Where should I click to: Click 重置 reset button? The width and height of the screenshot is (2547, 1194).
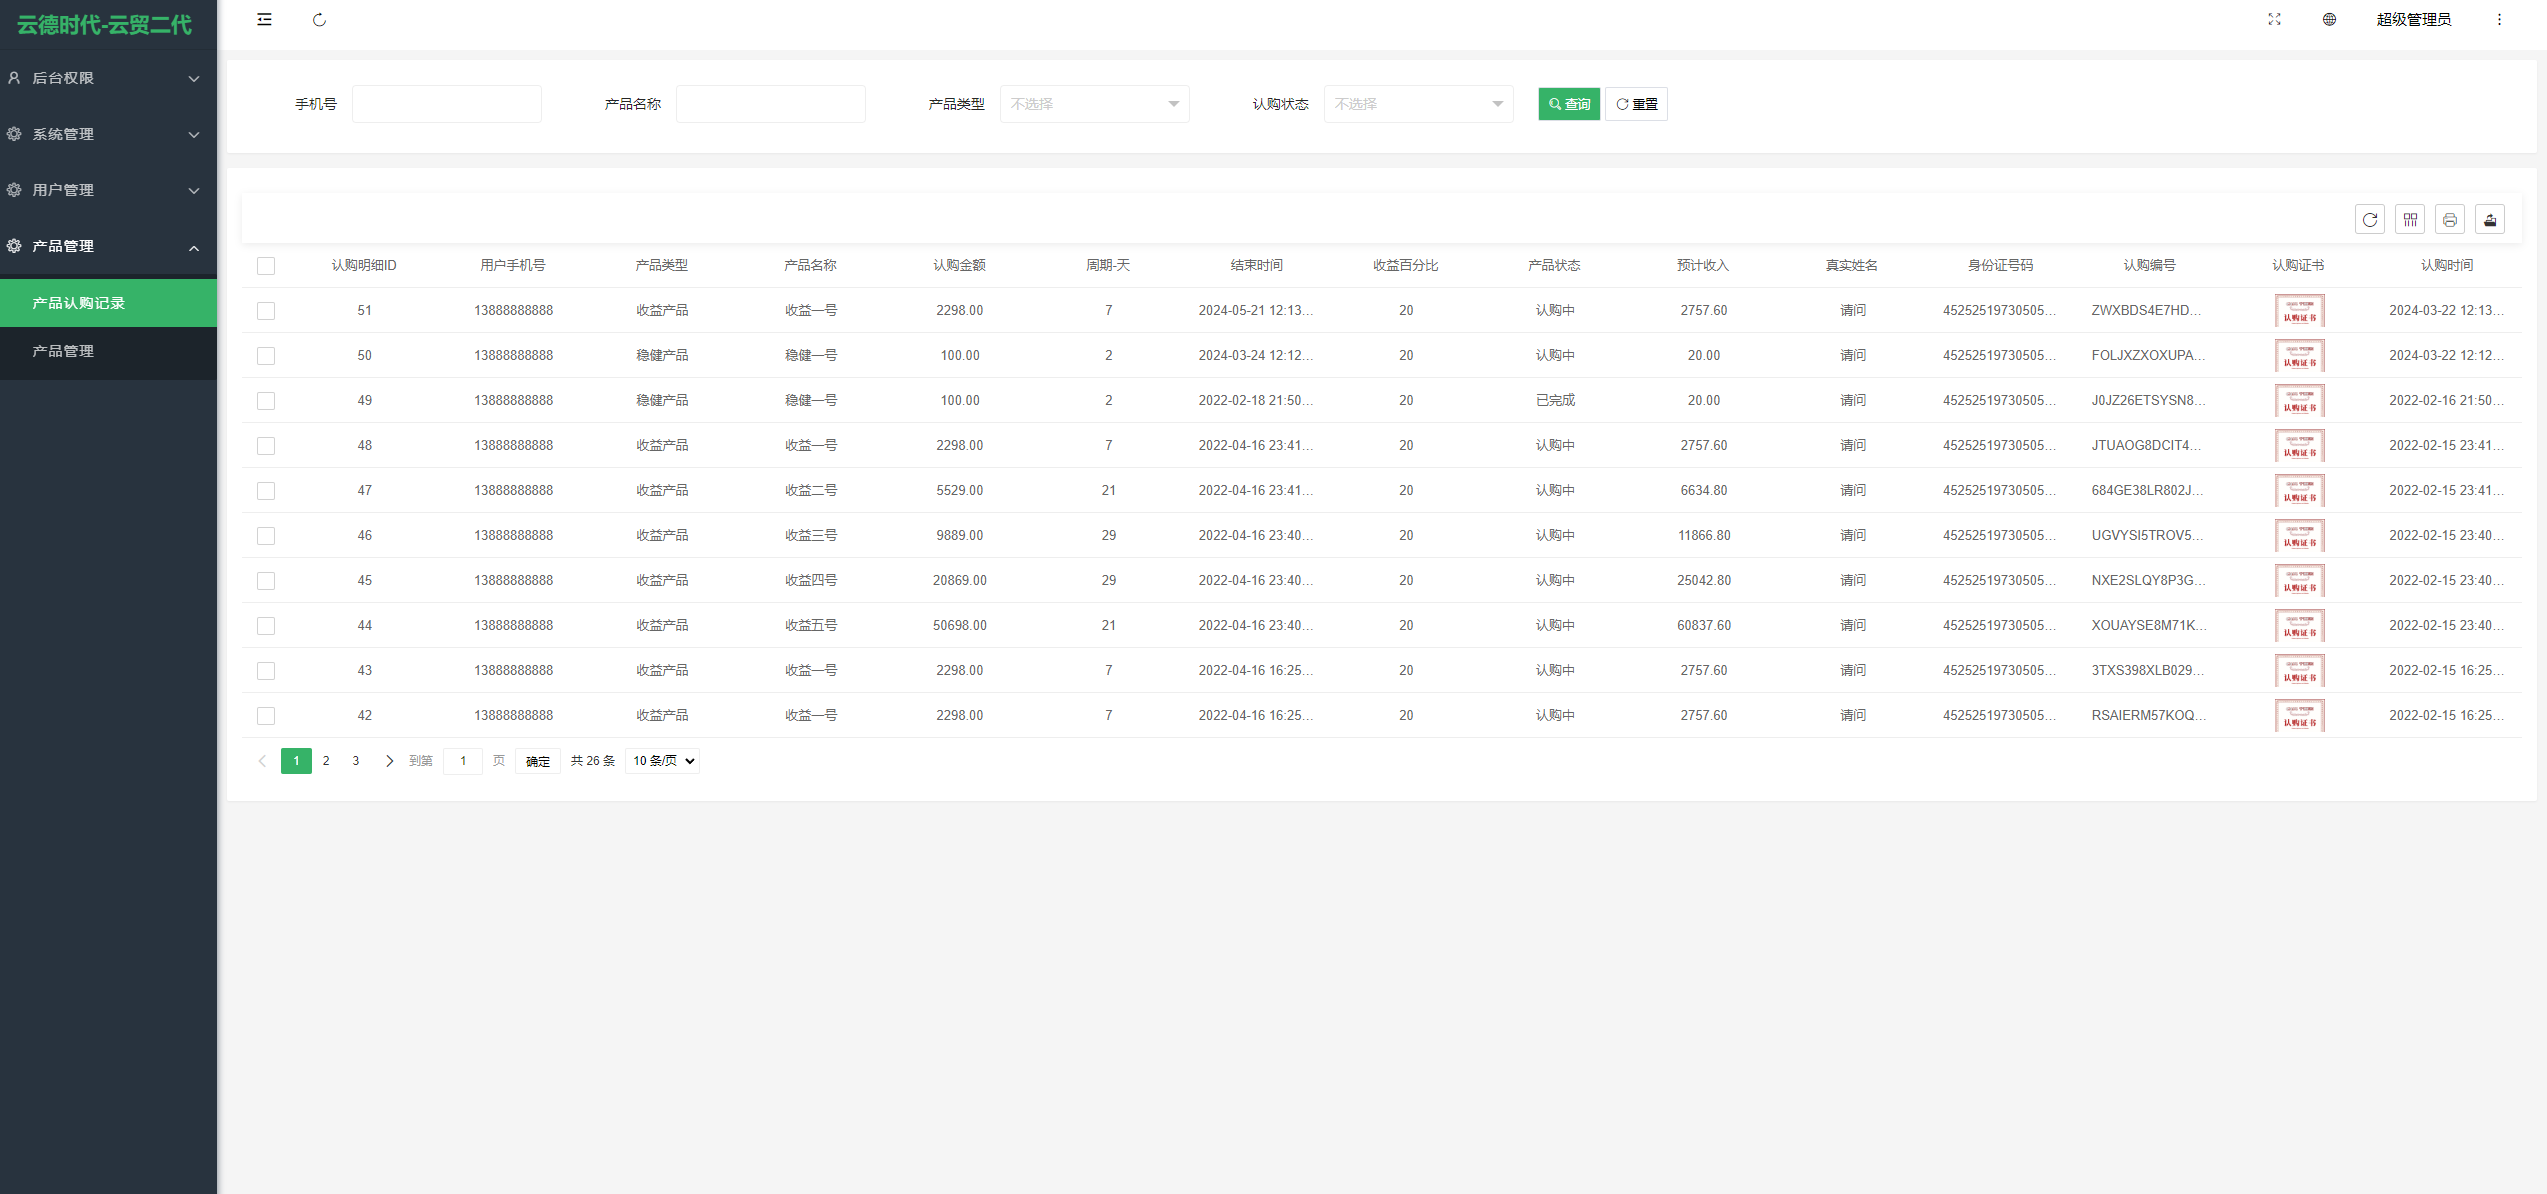click(1636, 104)
